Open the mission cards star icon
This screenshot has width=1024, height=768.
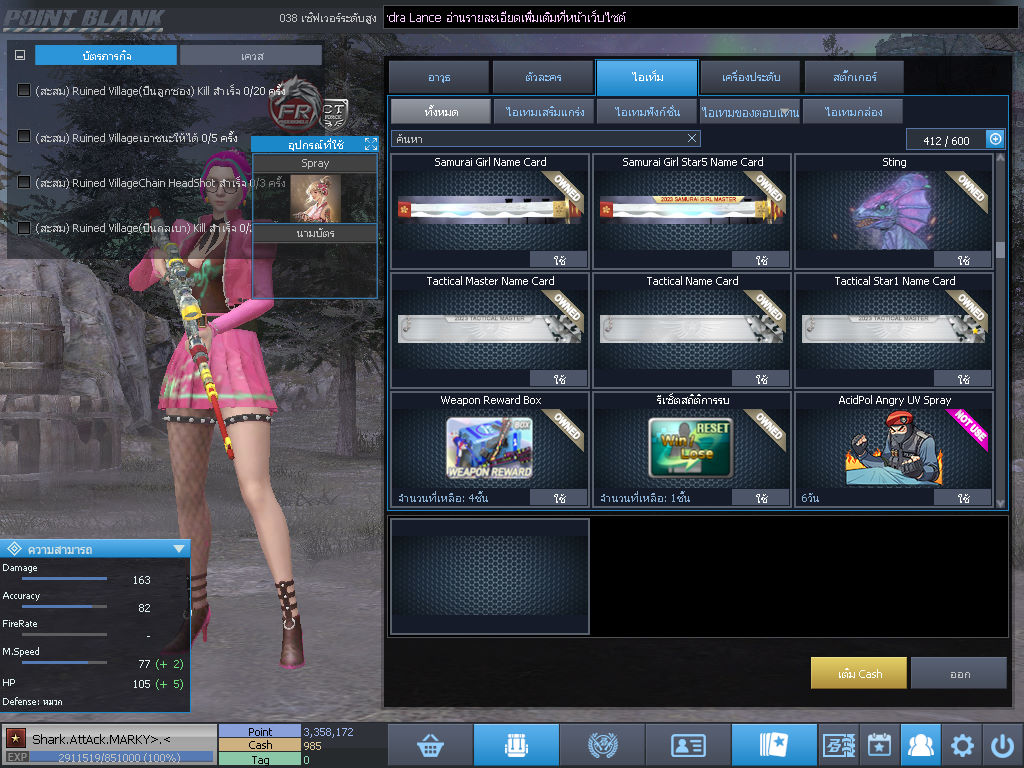(x=774, y=745)
